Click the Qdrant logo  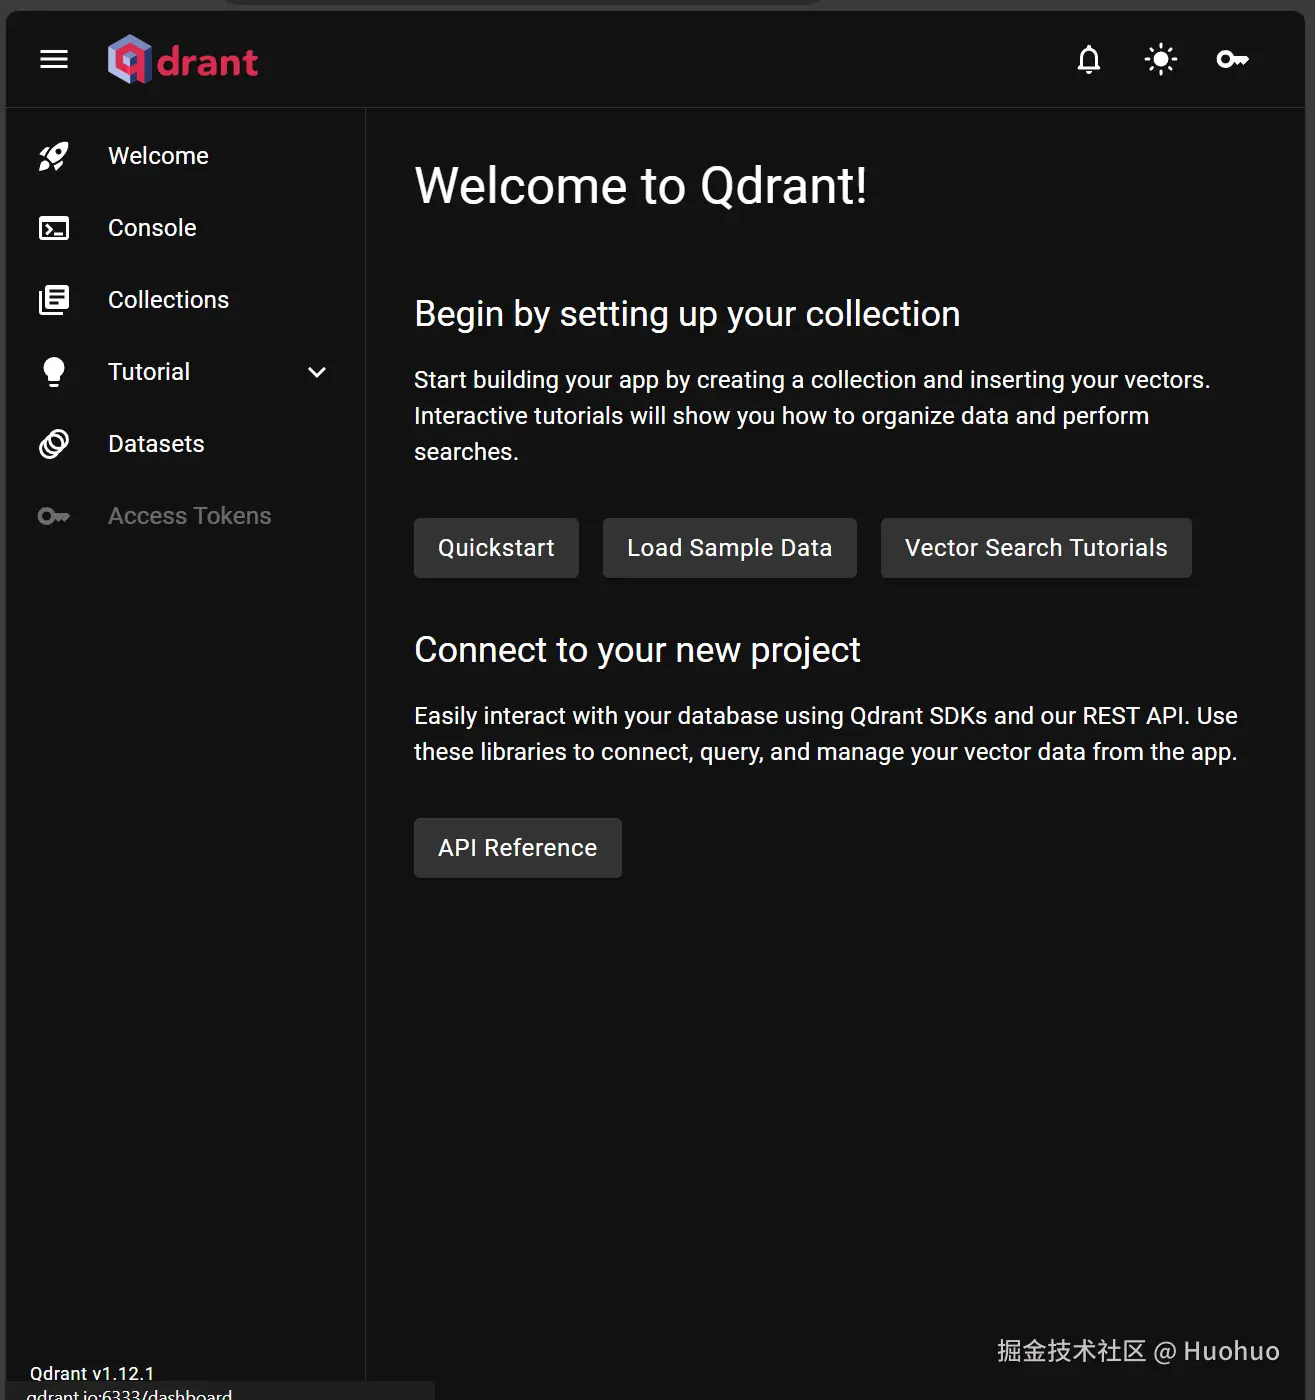point(183,60)
